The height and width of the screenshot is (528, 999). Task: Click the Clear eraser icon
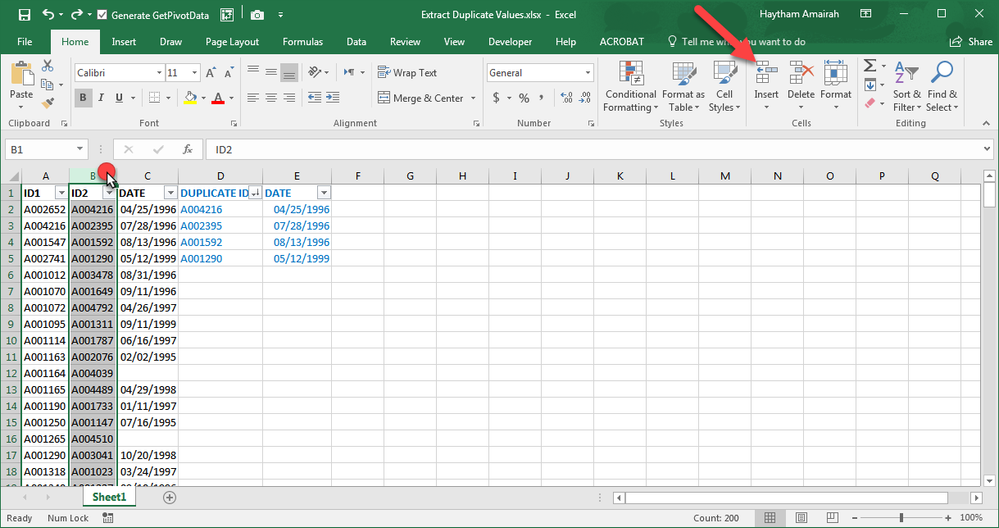870,103
